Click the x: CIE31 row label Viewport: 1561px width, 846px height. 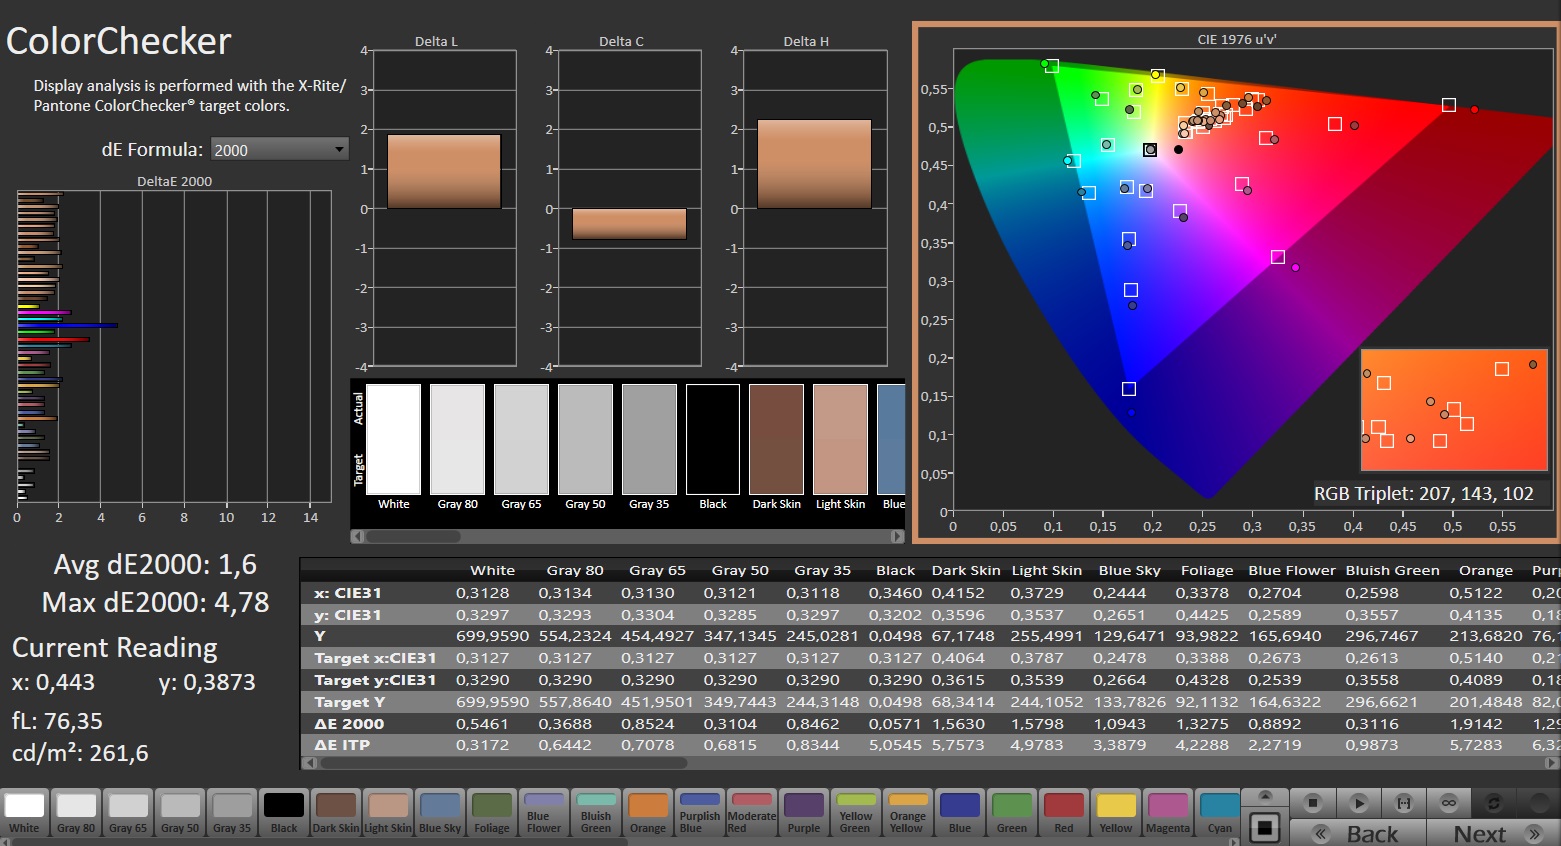347,593
